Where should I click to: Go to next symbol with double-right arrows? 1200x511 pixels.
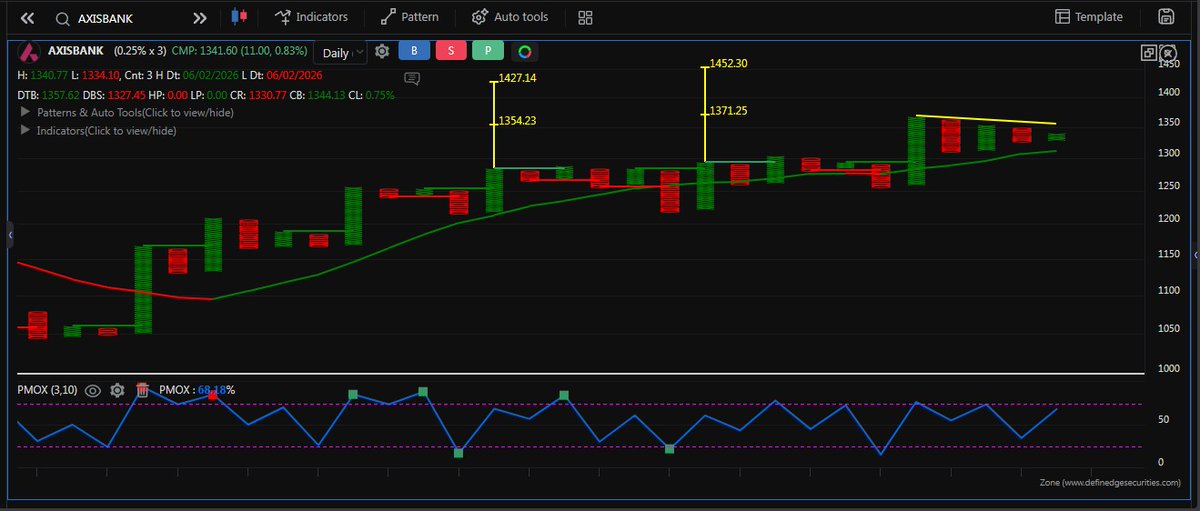[x=200, y=18]
